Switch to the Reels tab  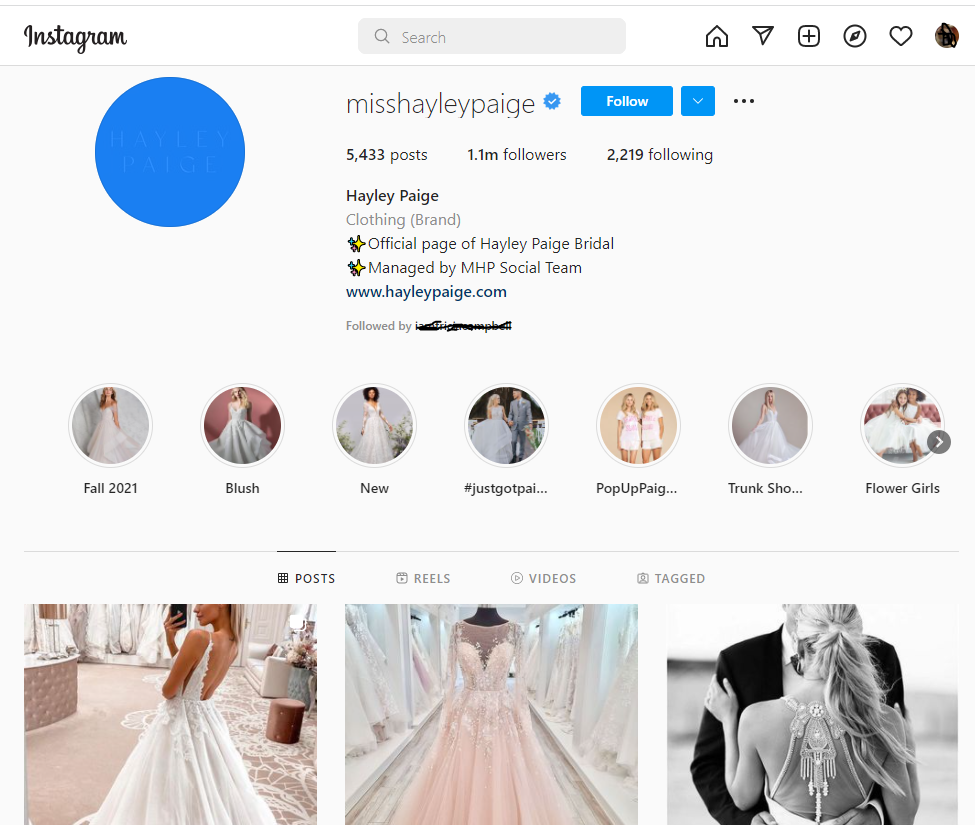tap(423, 578)
